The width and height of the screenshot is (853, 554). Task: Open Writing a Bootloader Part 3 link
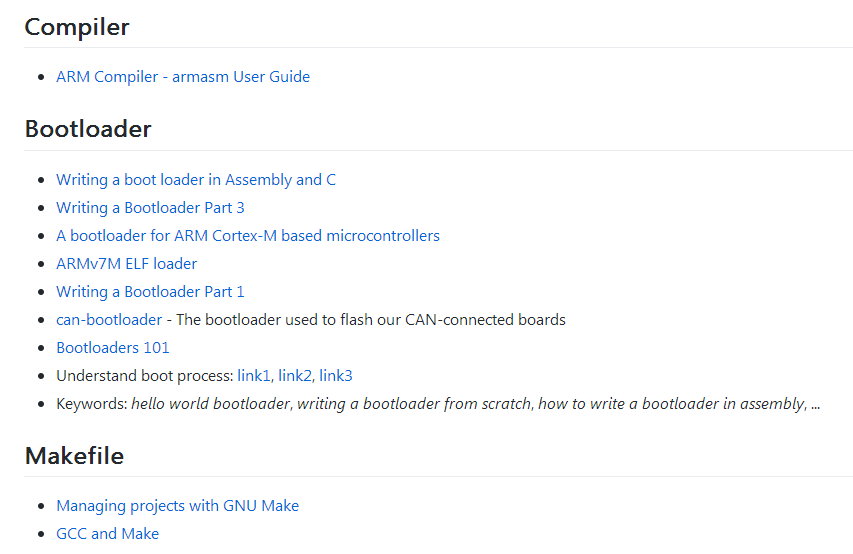(x=150, y=208)
